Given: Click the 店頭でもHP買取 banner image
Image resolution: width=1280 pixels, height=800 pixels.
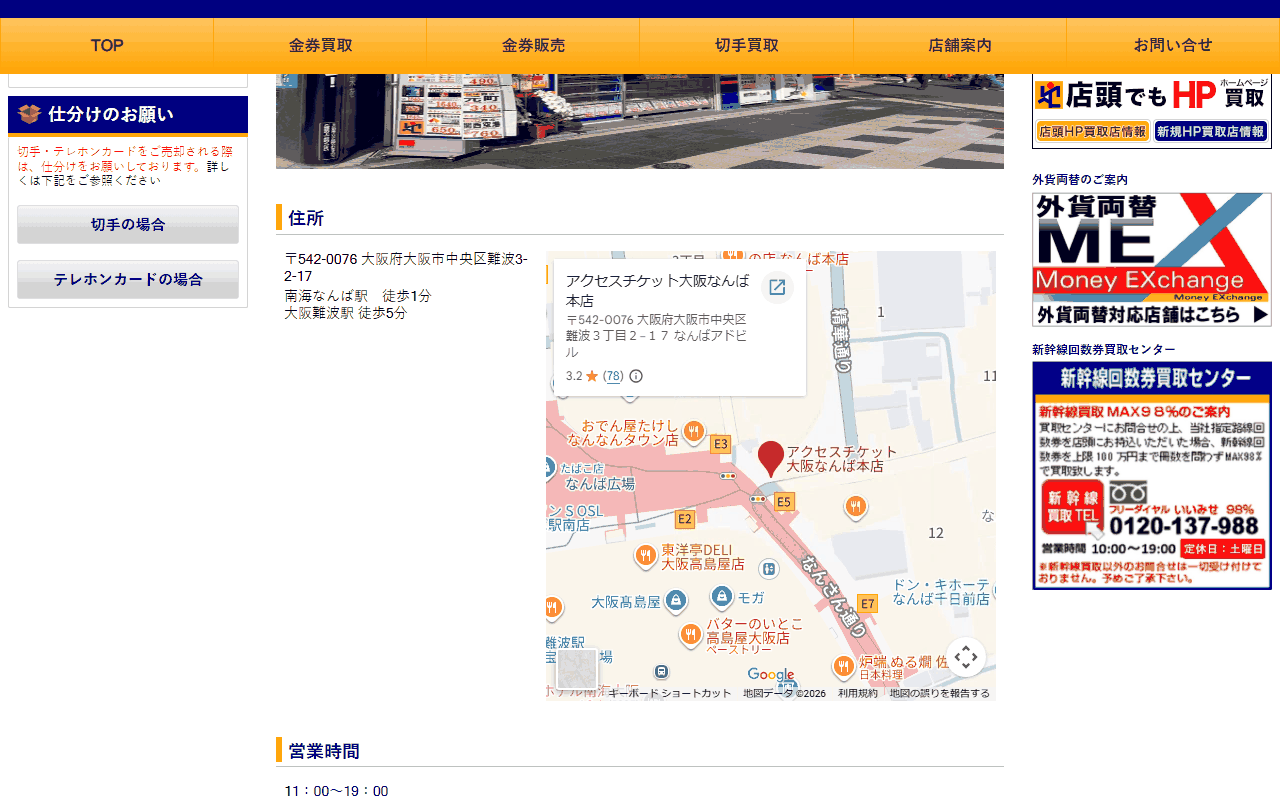Looking at the screenshot, I should click(x=1152, y=111).
